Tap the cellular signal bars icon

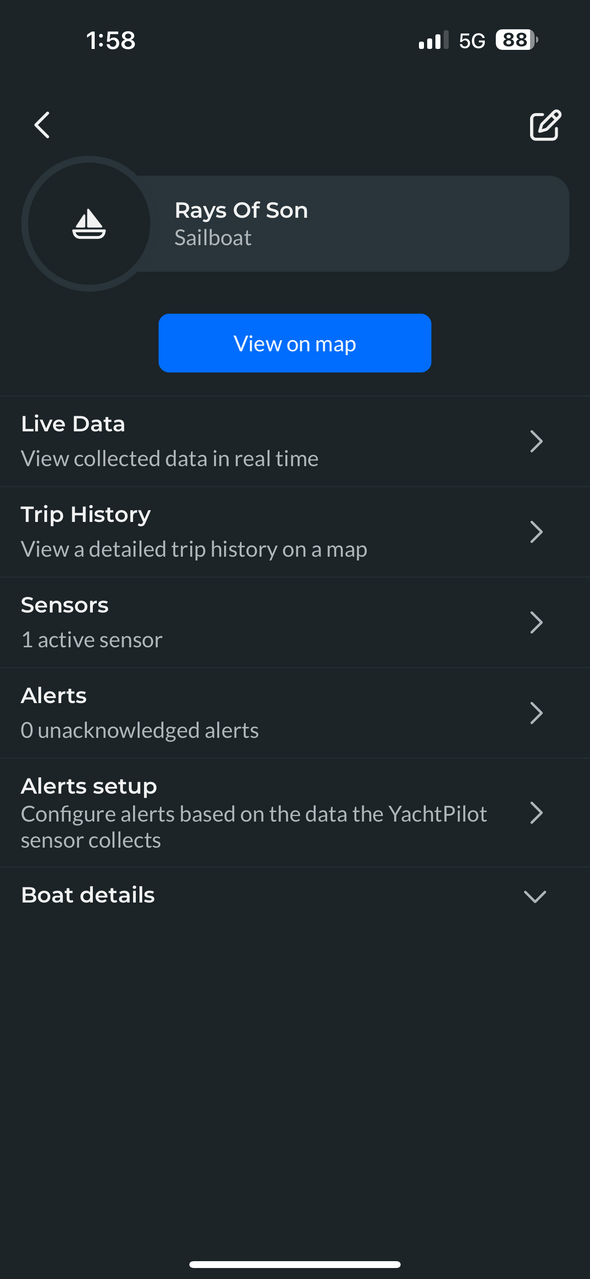click(x=432, y=41)
